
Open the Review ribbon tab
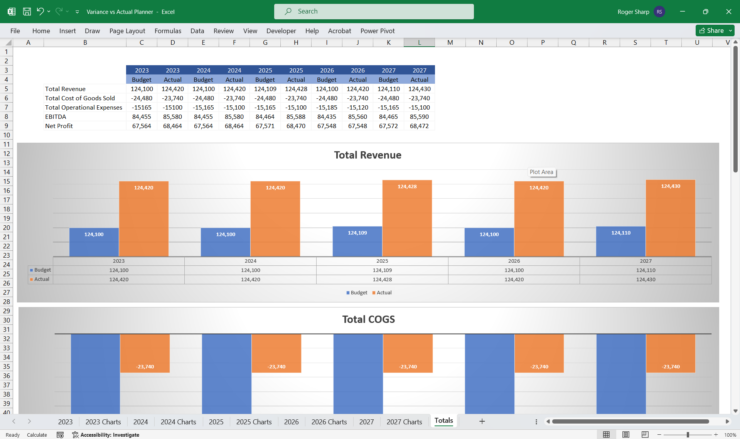click(223, 31)
